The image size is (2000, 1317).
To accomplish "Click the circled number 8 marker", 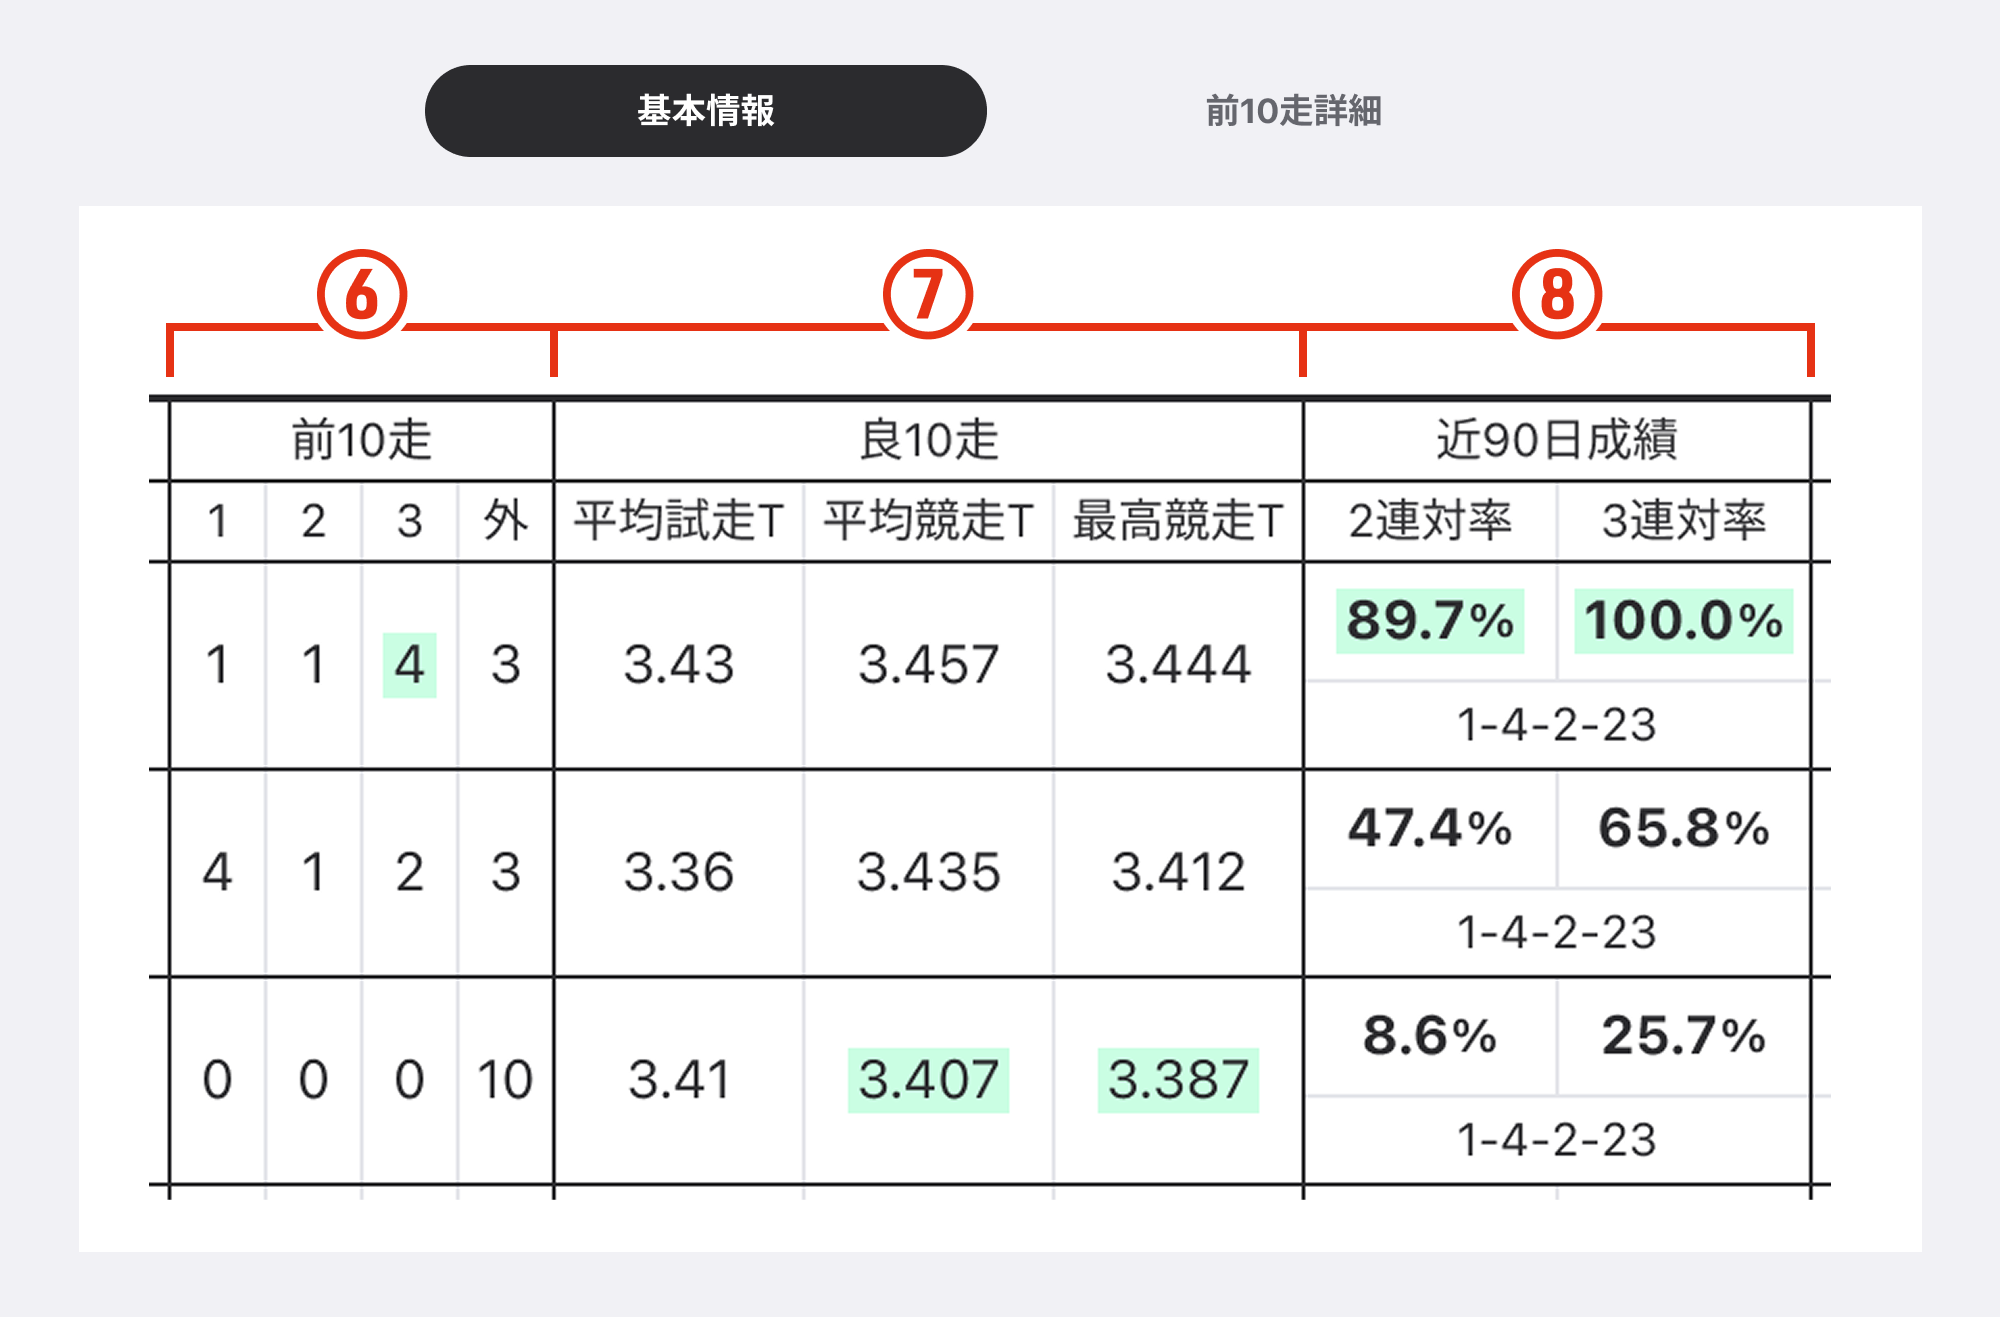I will (1556, 294).
